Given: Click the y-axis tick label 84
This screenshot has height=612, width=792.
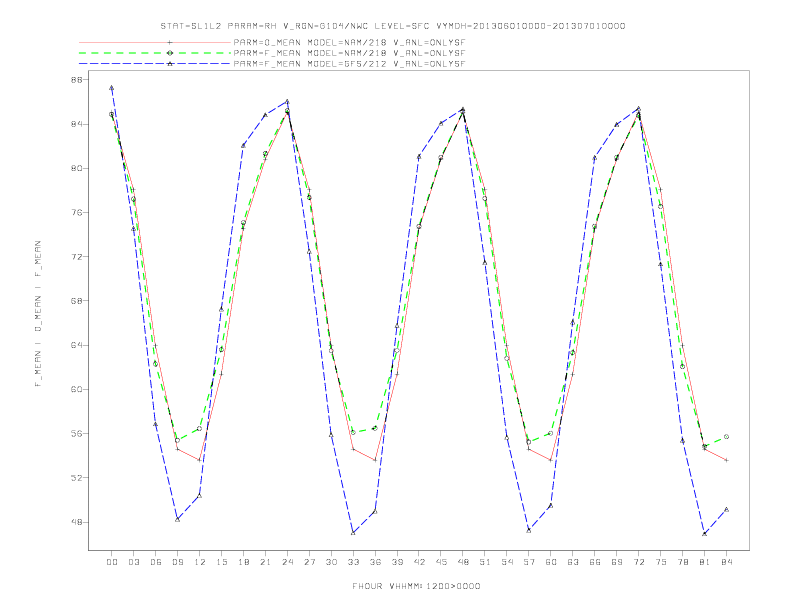Looking at the screenshot, I should pos(78,124).
